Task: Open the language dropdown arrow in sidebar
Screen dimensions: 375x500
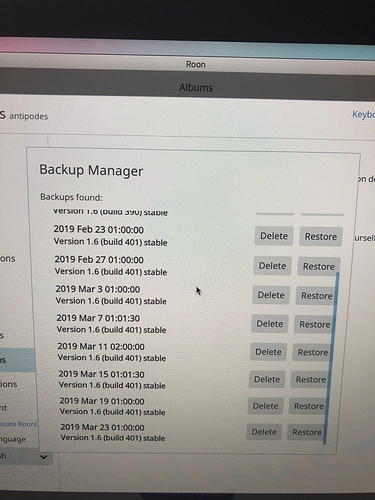Action: point(44,457)
